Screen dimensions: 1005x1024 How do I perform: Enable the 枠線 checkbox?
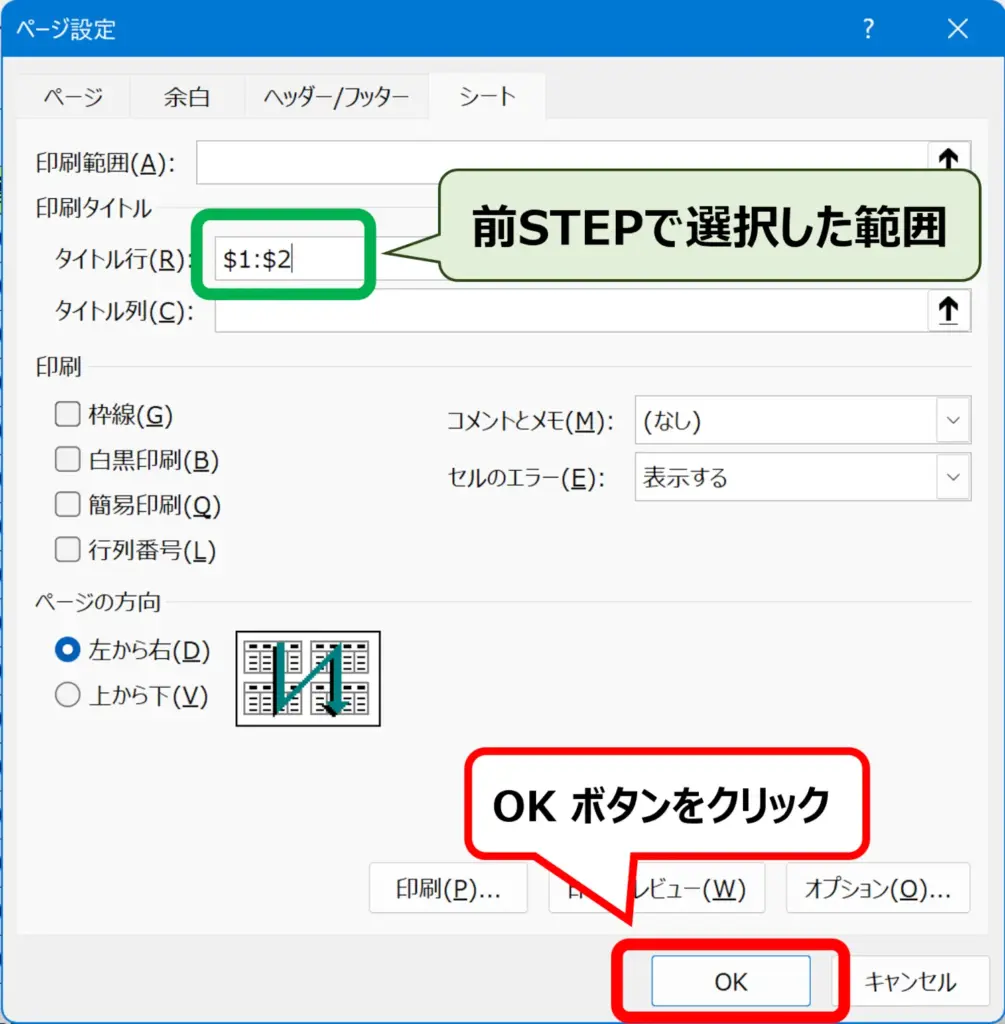(67, 414)
